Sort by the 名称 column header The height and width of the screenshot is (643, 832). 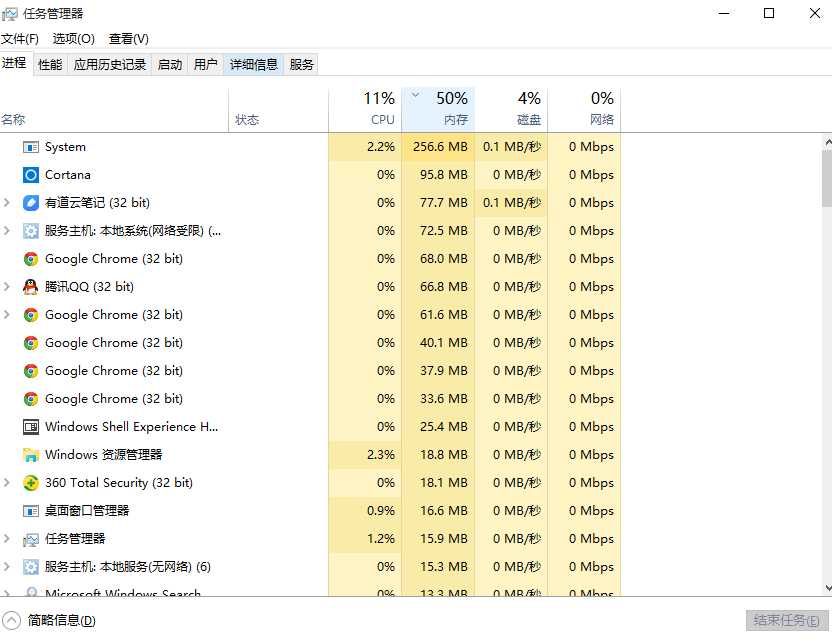point(114,110)
